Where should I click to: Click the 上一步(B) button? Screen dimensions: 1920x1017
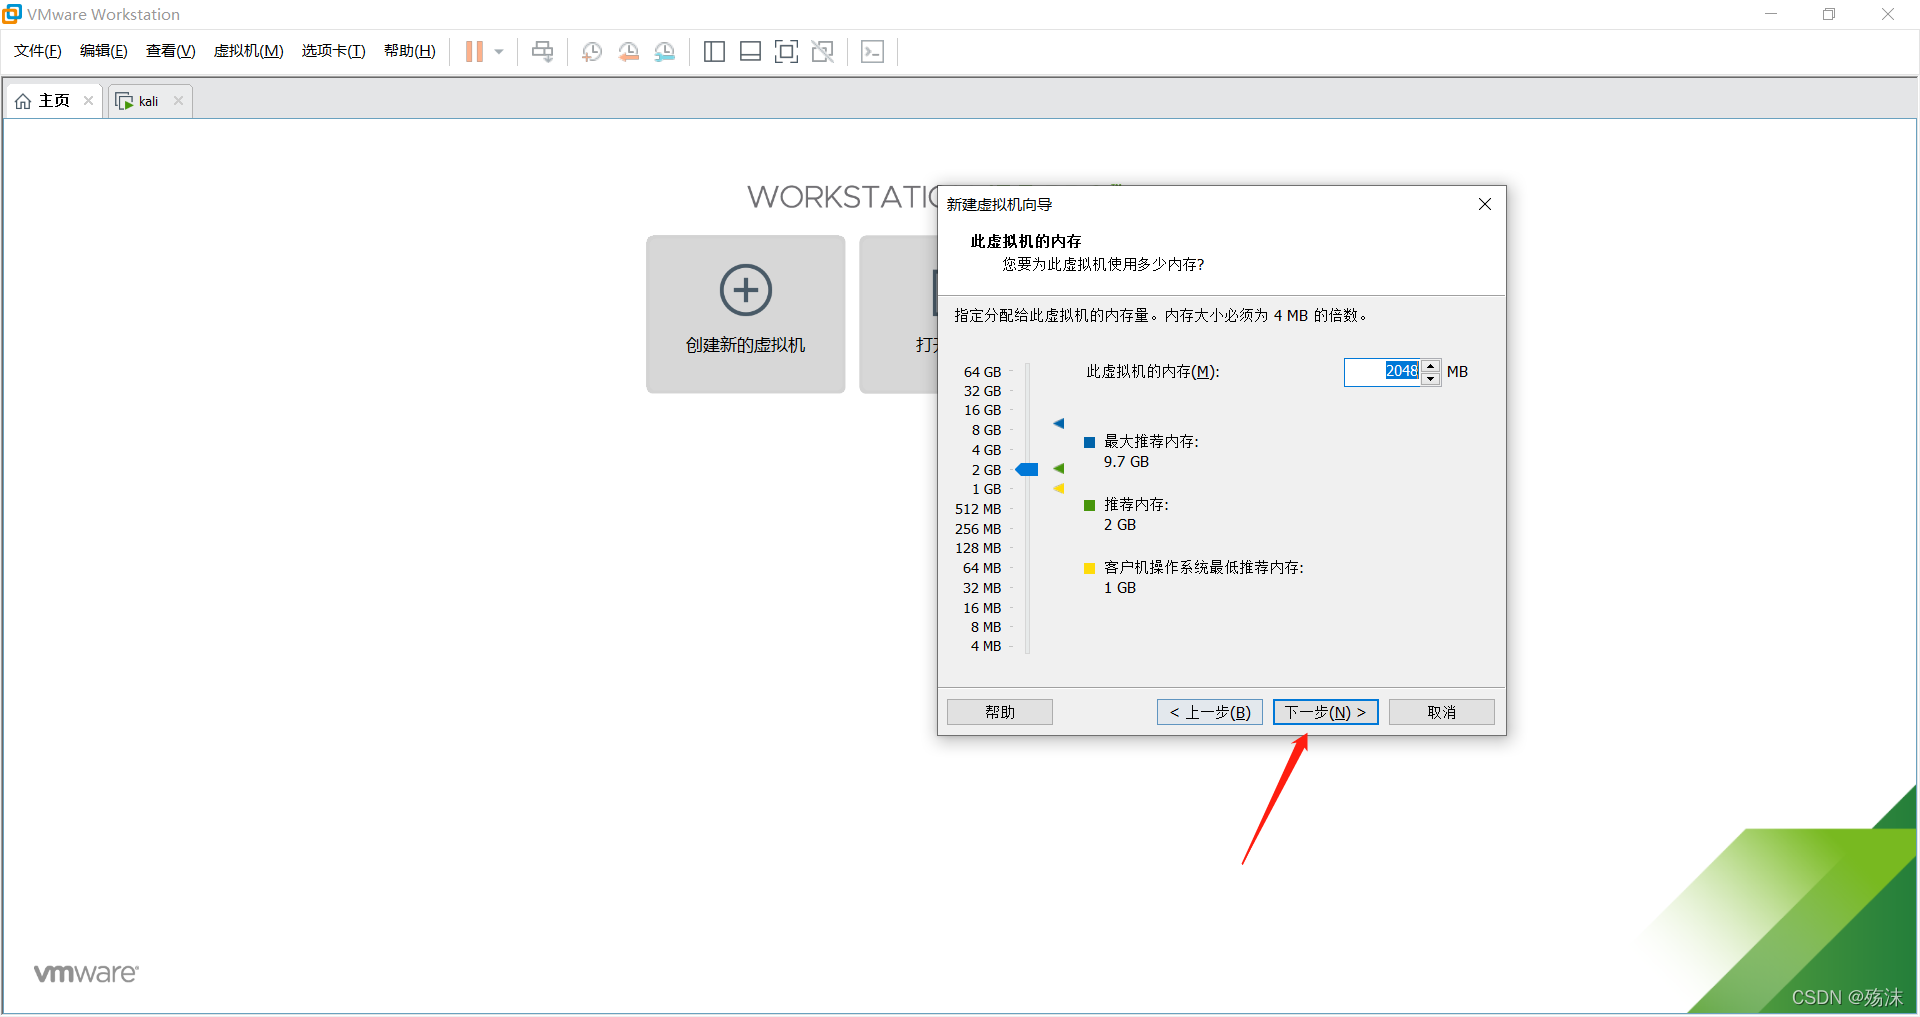(1210, 712)
